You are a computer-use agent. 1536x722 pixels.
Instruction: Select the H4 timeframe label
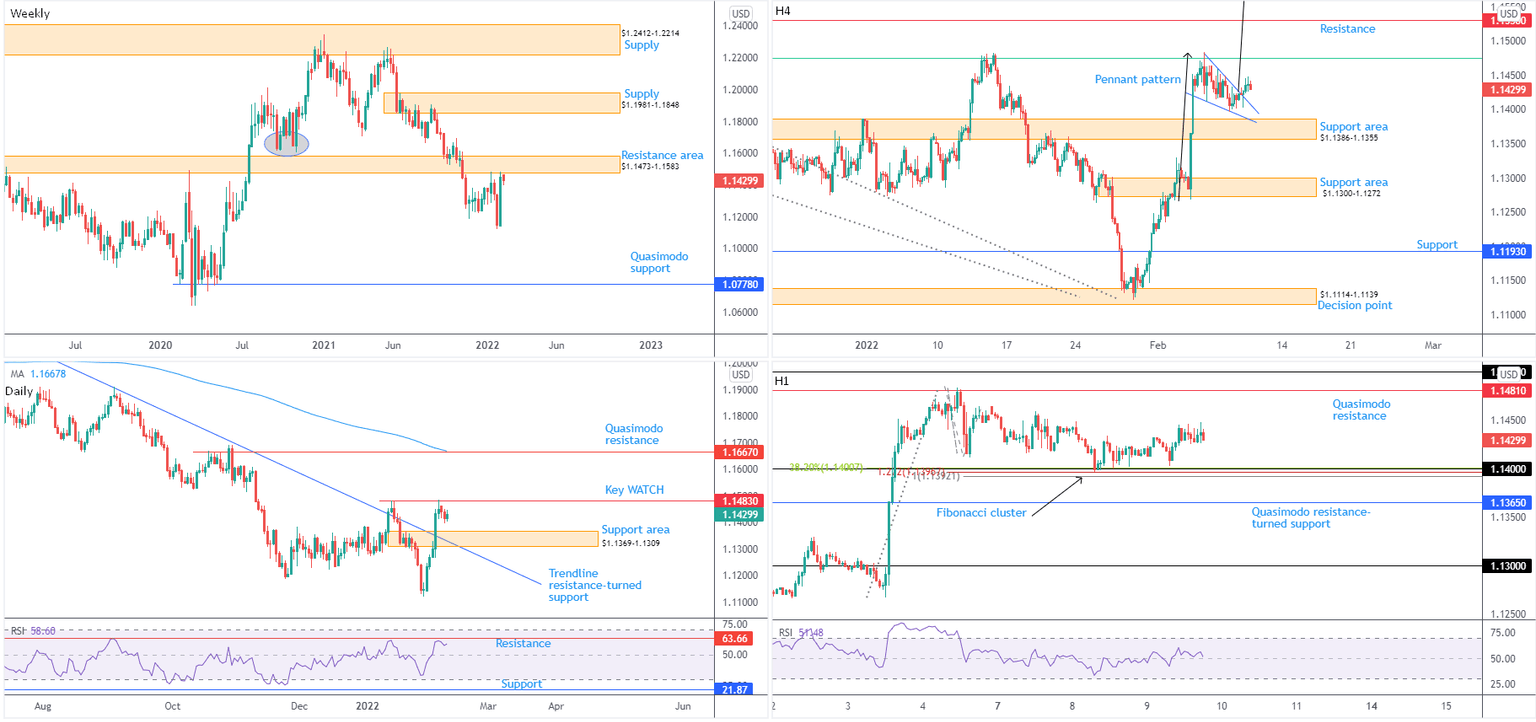(x=782, y=11)
